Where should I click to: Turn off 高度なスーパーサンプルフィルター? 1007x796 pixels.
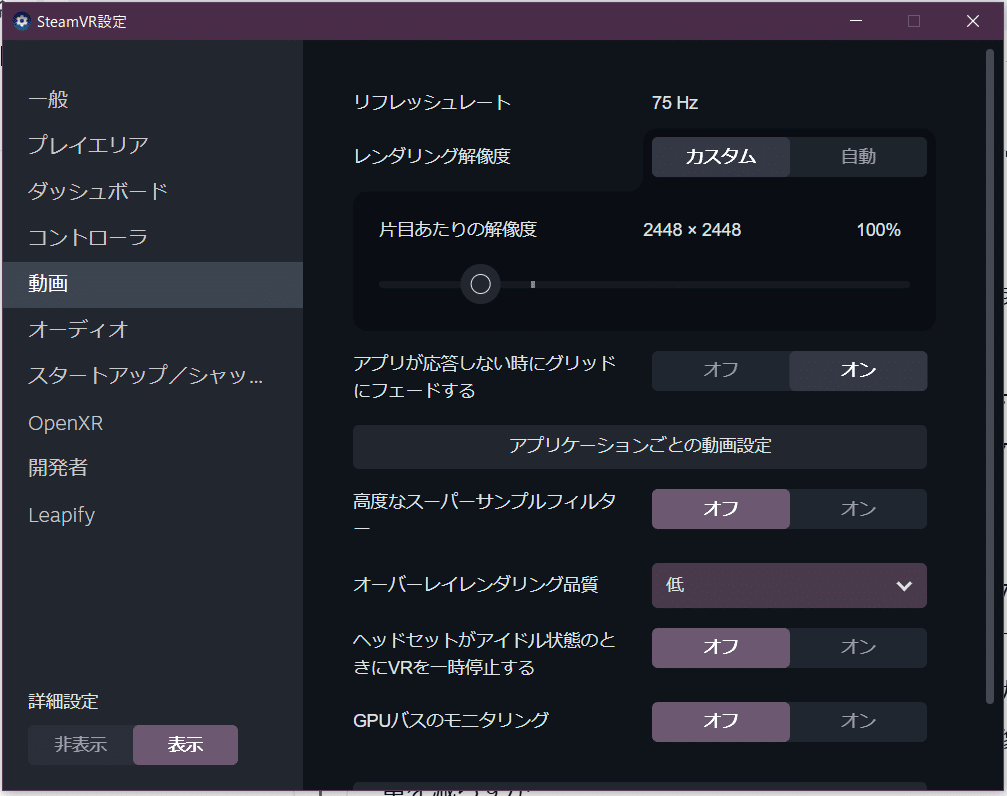(x=721, y=509)
